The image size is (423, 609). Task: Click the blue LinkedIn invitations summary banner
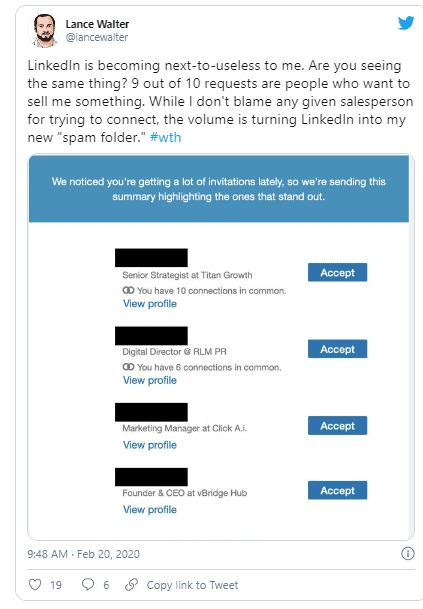(219, 189)
